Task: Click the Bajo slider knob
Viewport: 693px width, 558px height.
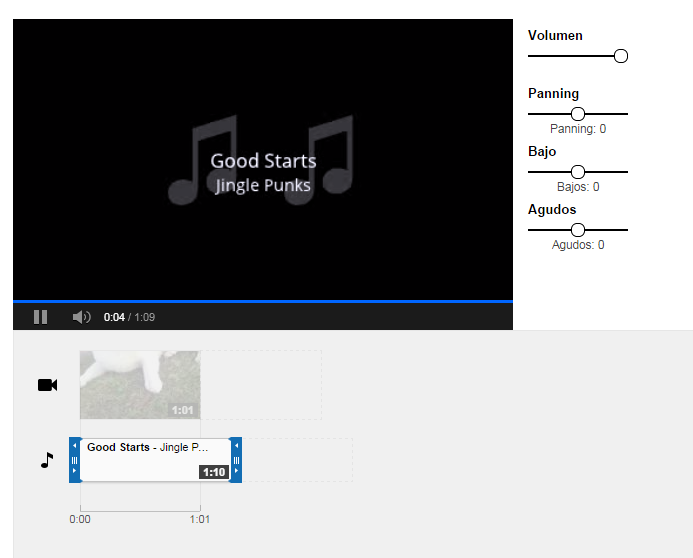Action: coord(578,172)
